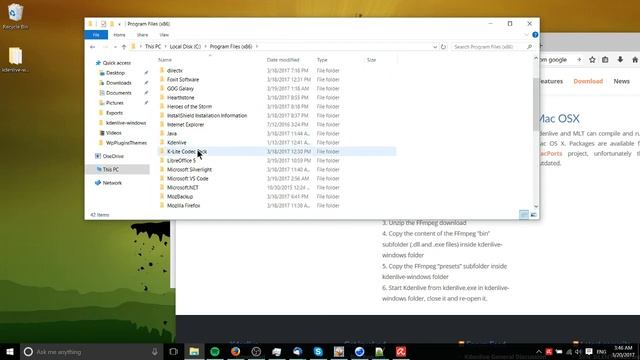Click the taskbar clock and date
The height and width of the screenshot is (360, 640).
pyautogui.click(x=623, y=351)
